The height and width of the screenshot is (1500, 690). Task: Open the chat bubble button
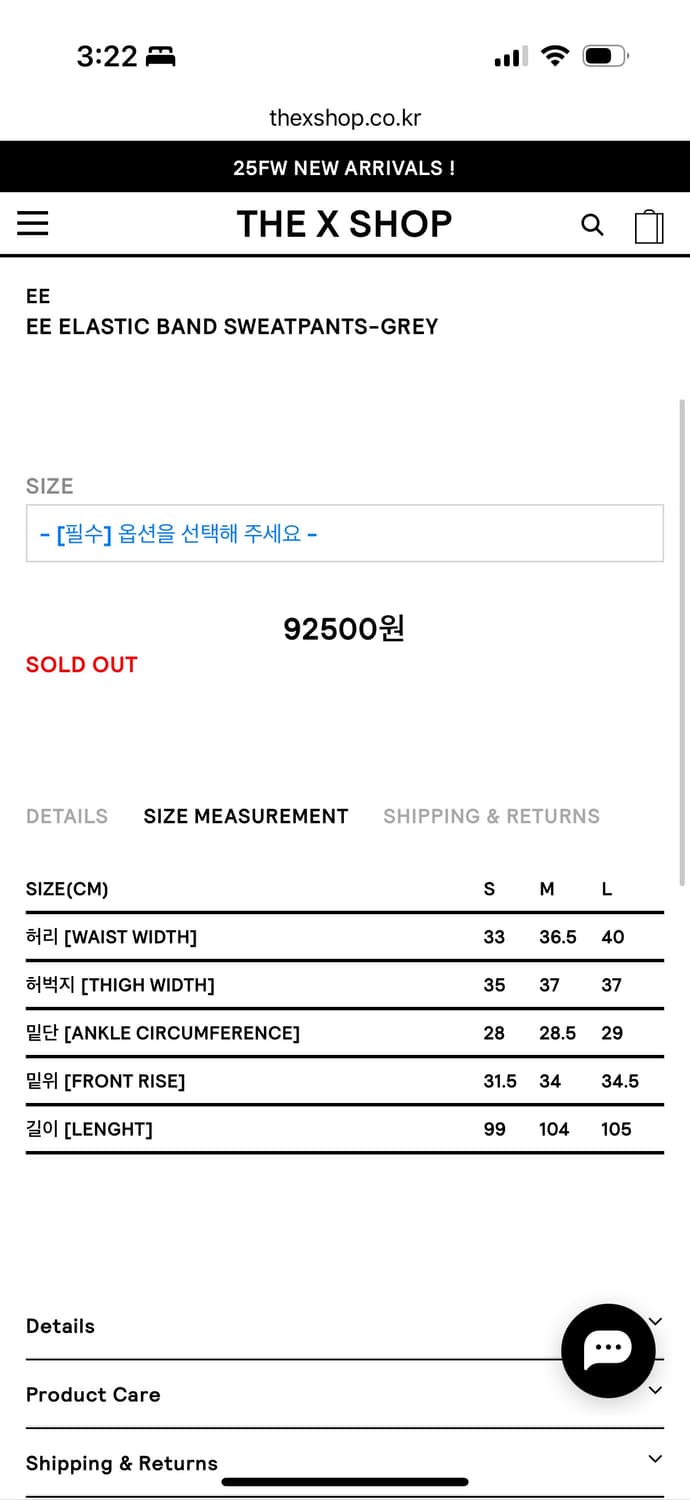(x=609, y=1350)
